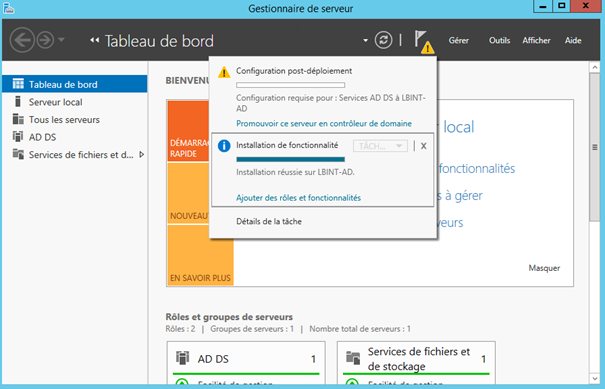
Task: Click the Serveur local icon in sidebar
Action: (18, 101)
